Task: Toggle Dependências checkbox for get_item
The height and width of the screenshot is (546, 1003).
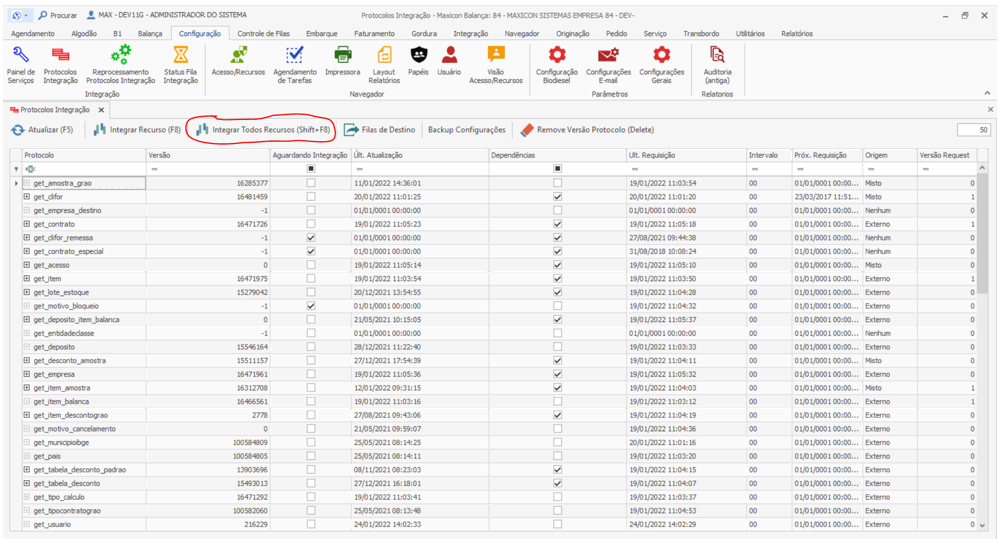Action: [558, 279]
